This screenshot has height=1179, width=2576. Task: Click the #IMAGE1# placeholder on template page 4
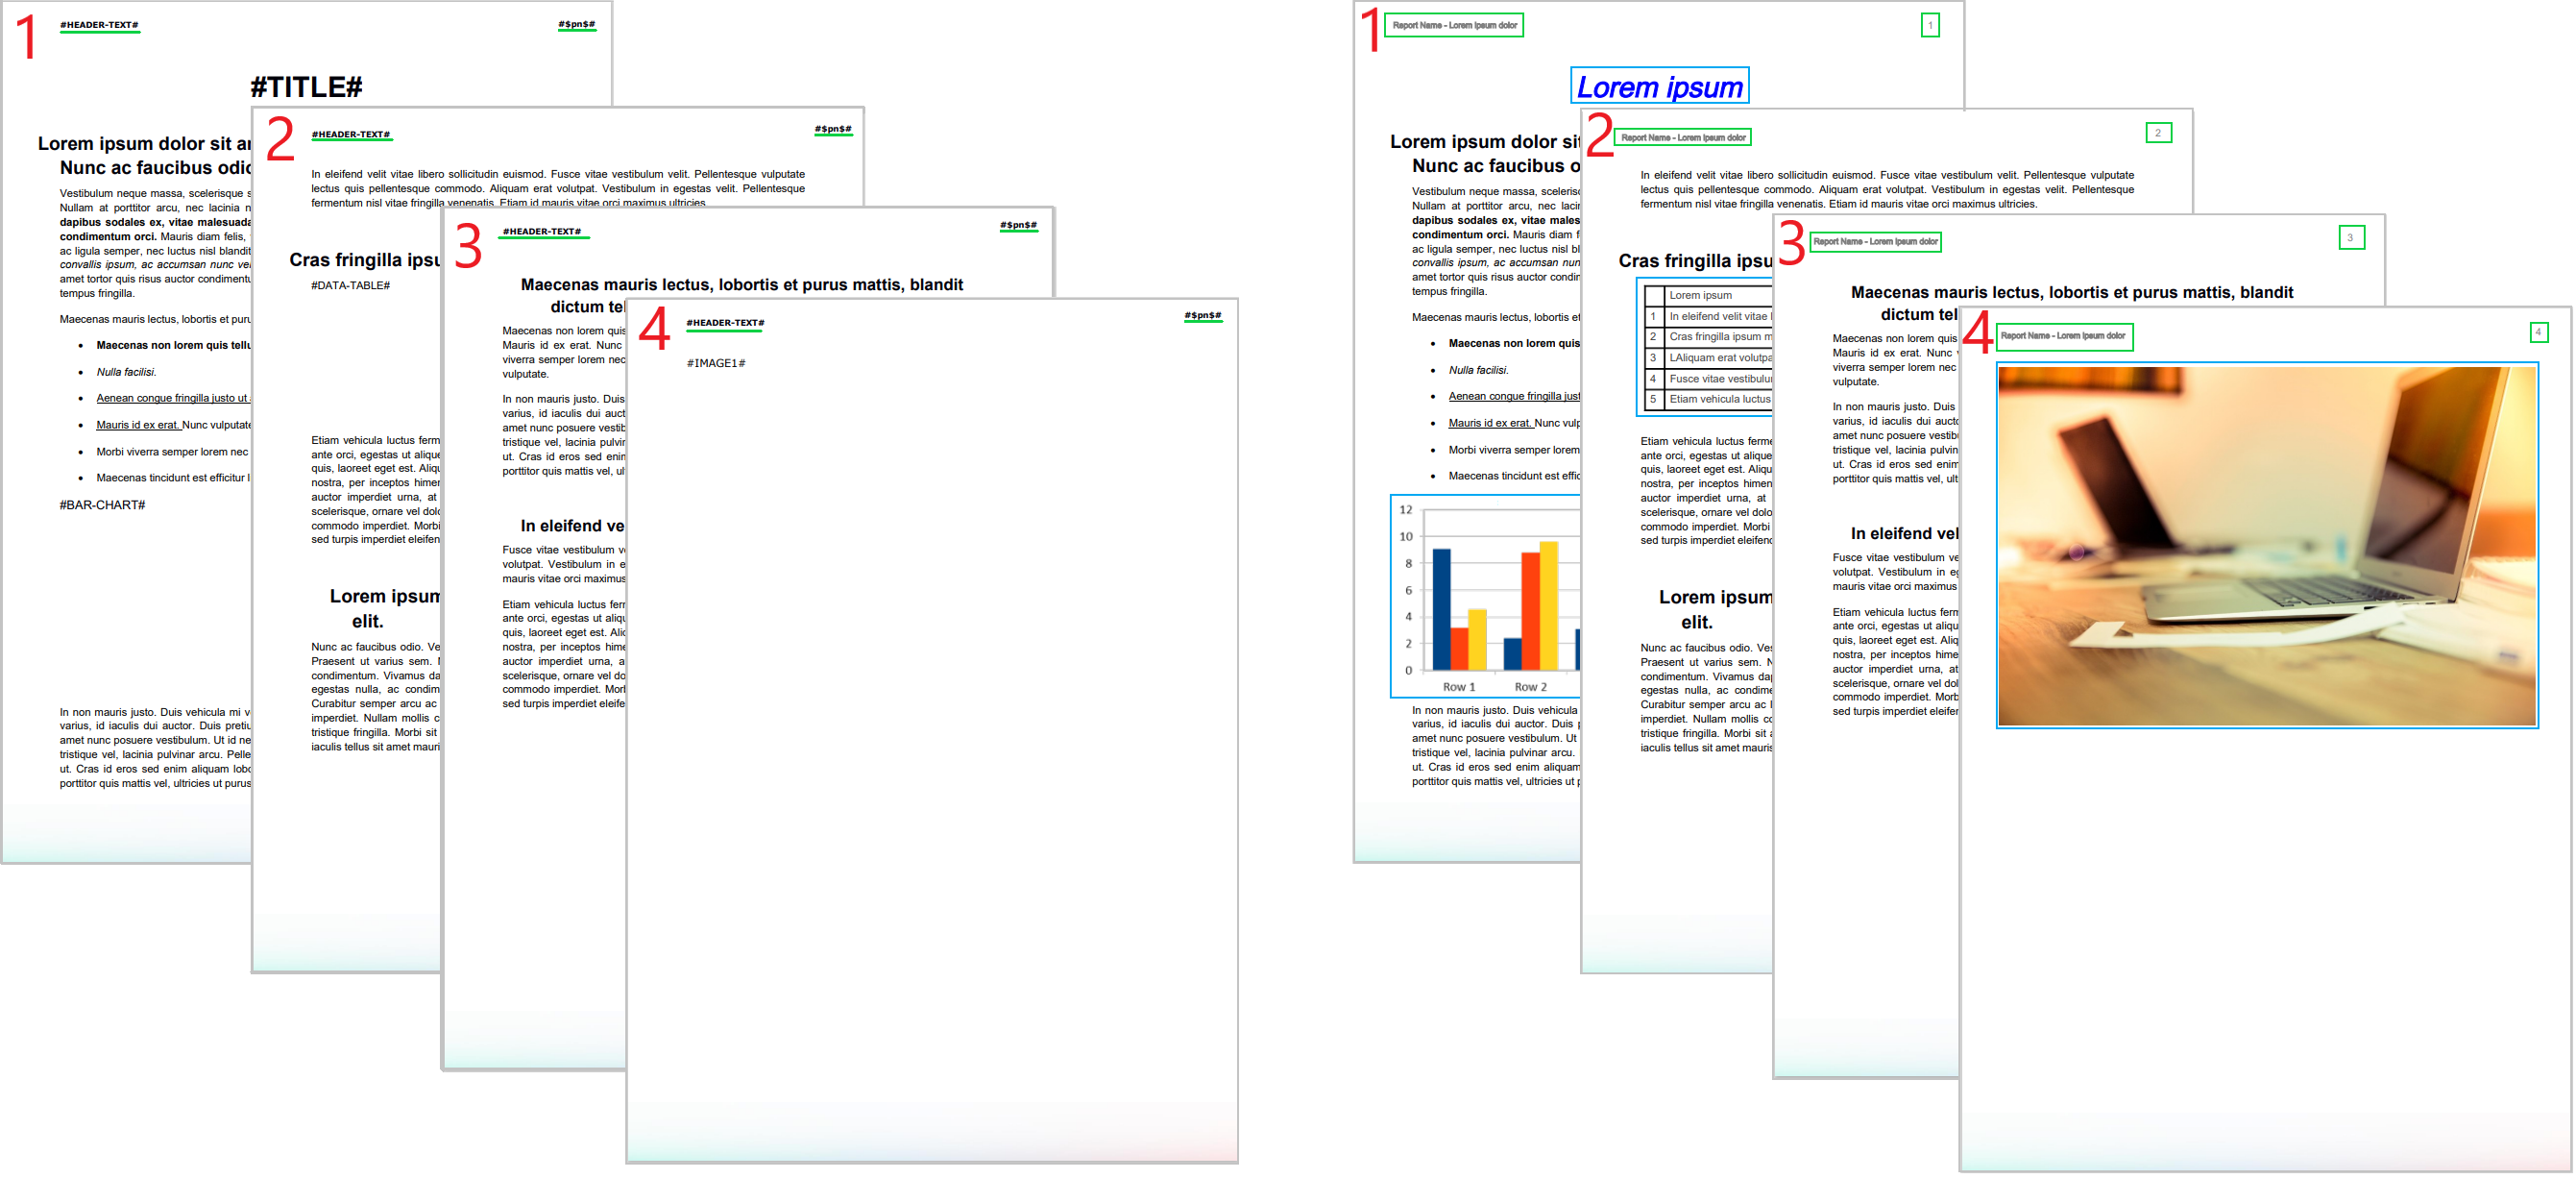716,363
